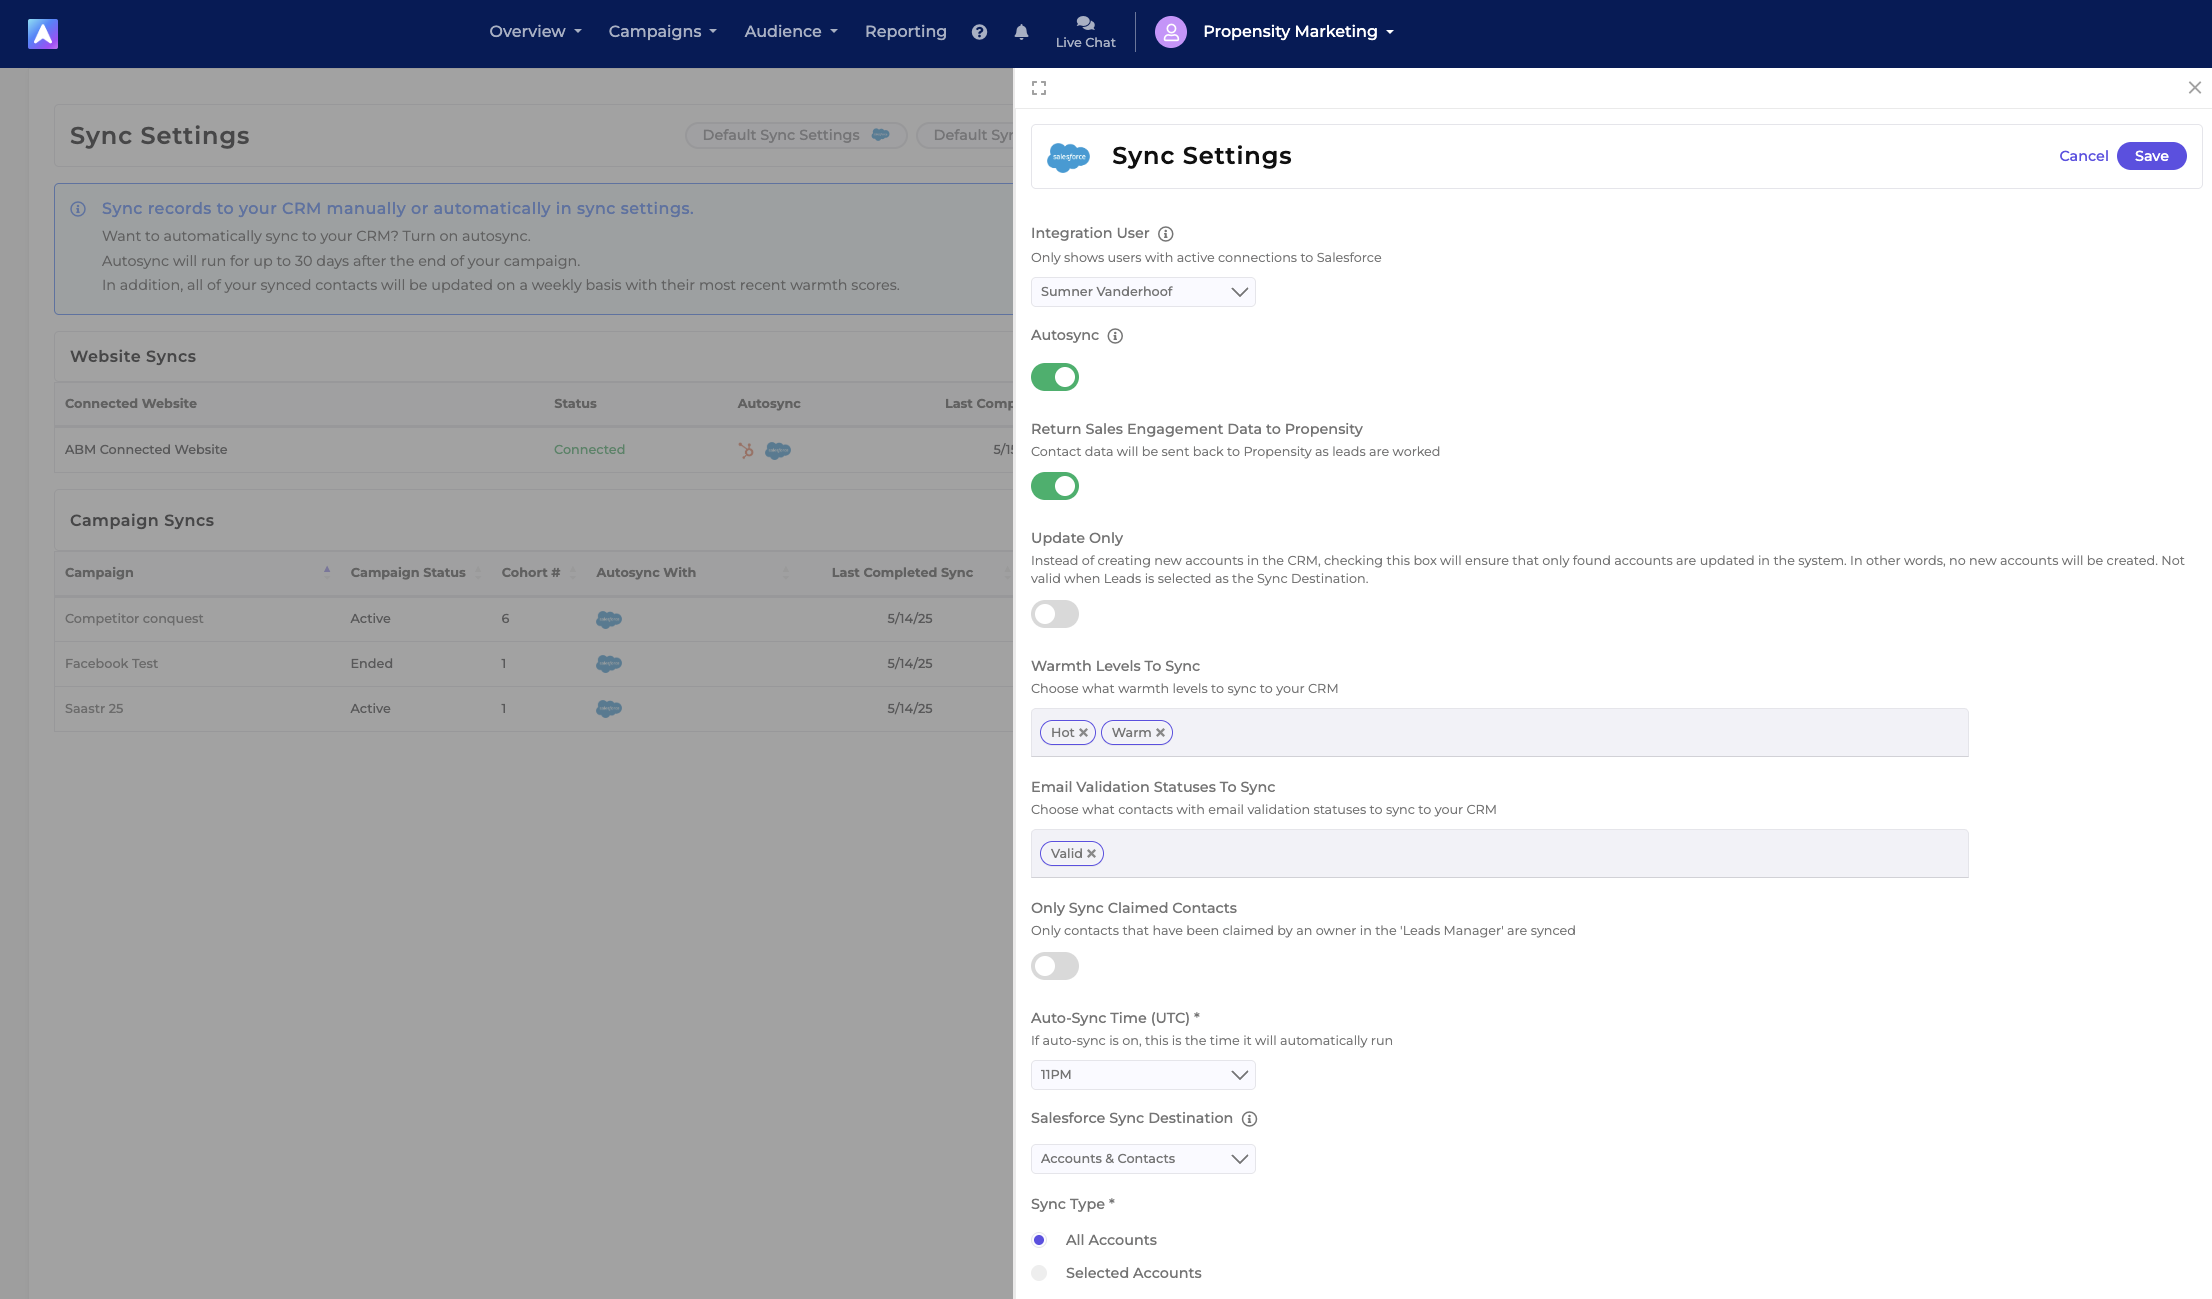Image resolution: width=2212 pixels, height=1299 pixels.
Task: Toggle Autosync switch off
Action: (1055, 377)
